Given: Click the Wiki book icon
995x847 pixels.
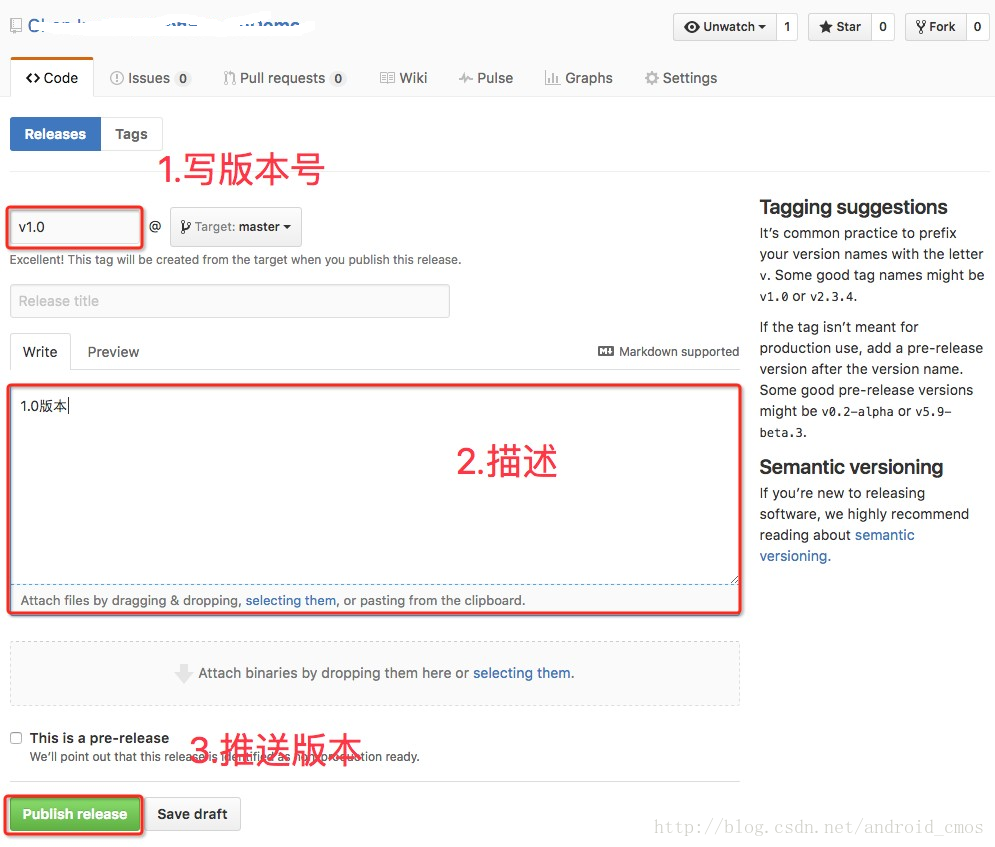Looking at the screenshot, I should pyautogui.click(x=387, y=78).
